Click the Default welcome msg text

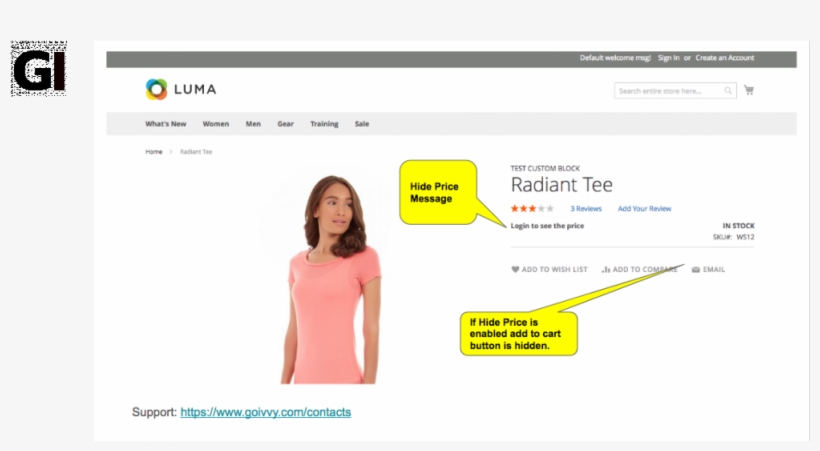[x=615, y=58]
